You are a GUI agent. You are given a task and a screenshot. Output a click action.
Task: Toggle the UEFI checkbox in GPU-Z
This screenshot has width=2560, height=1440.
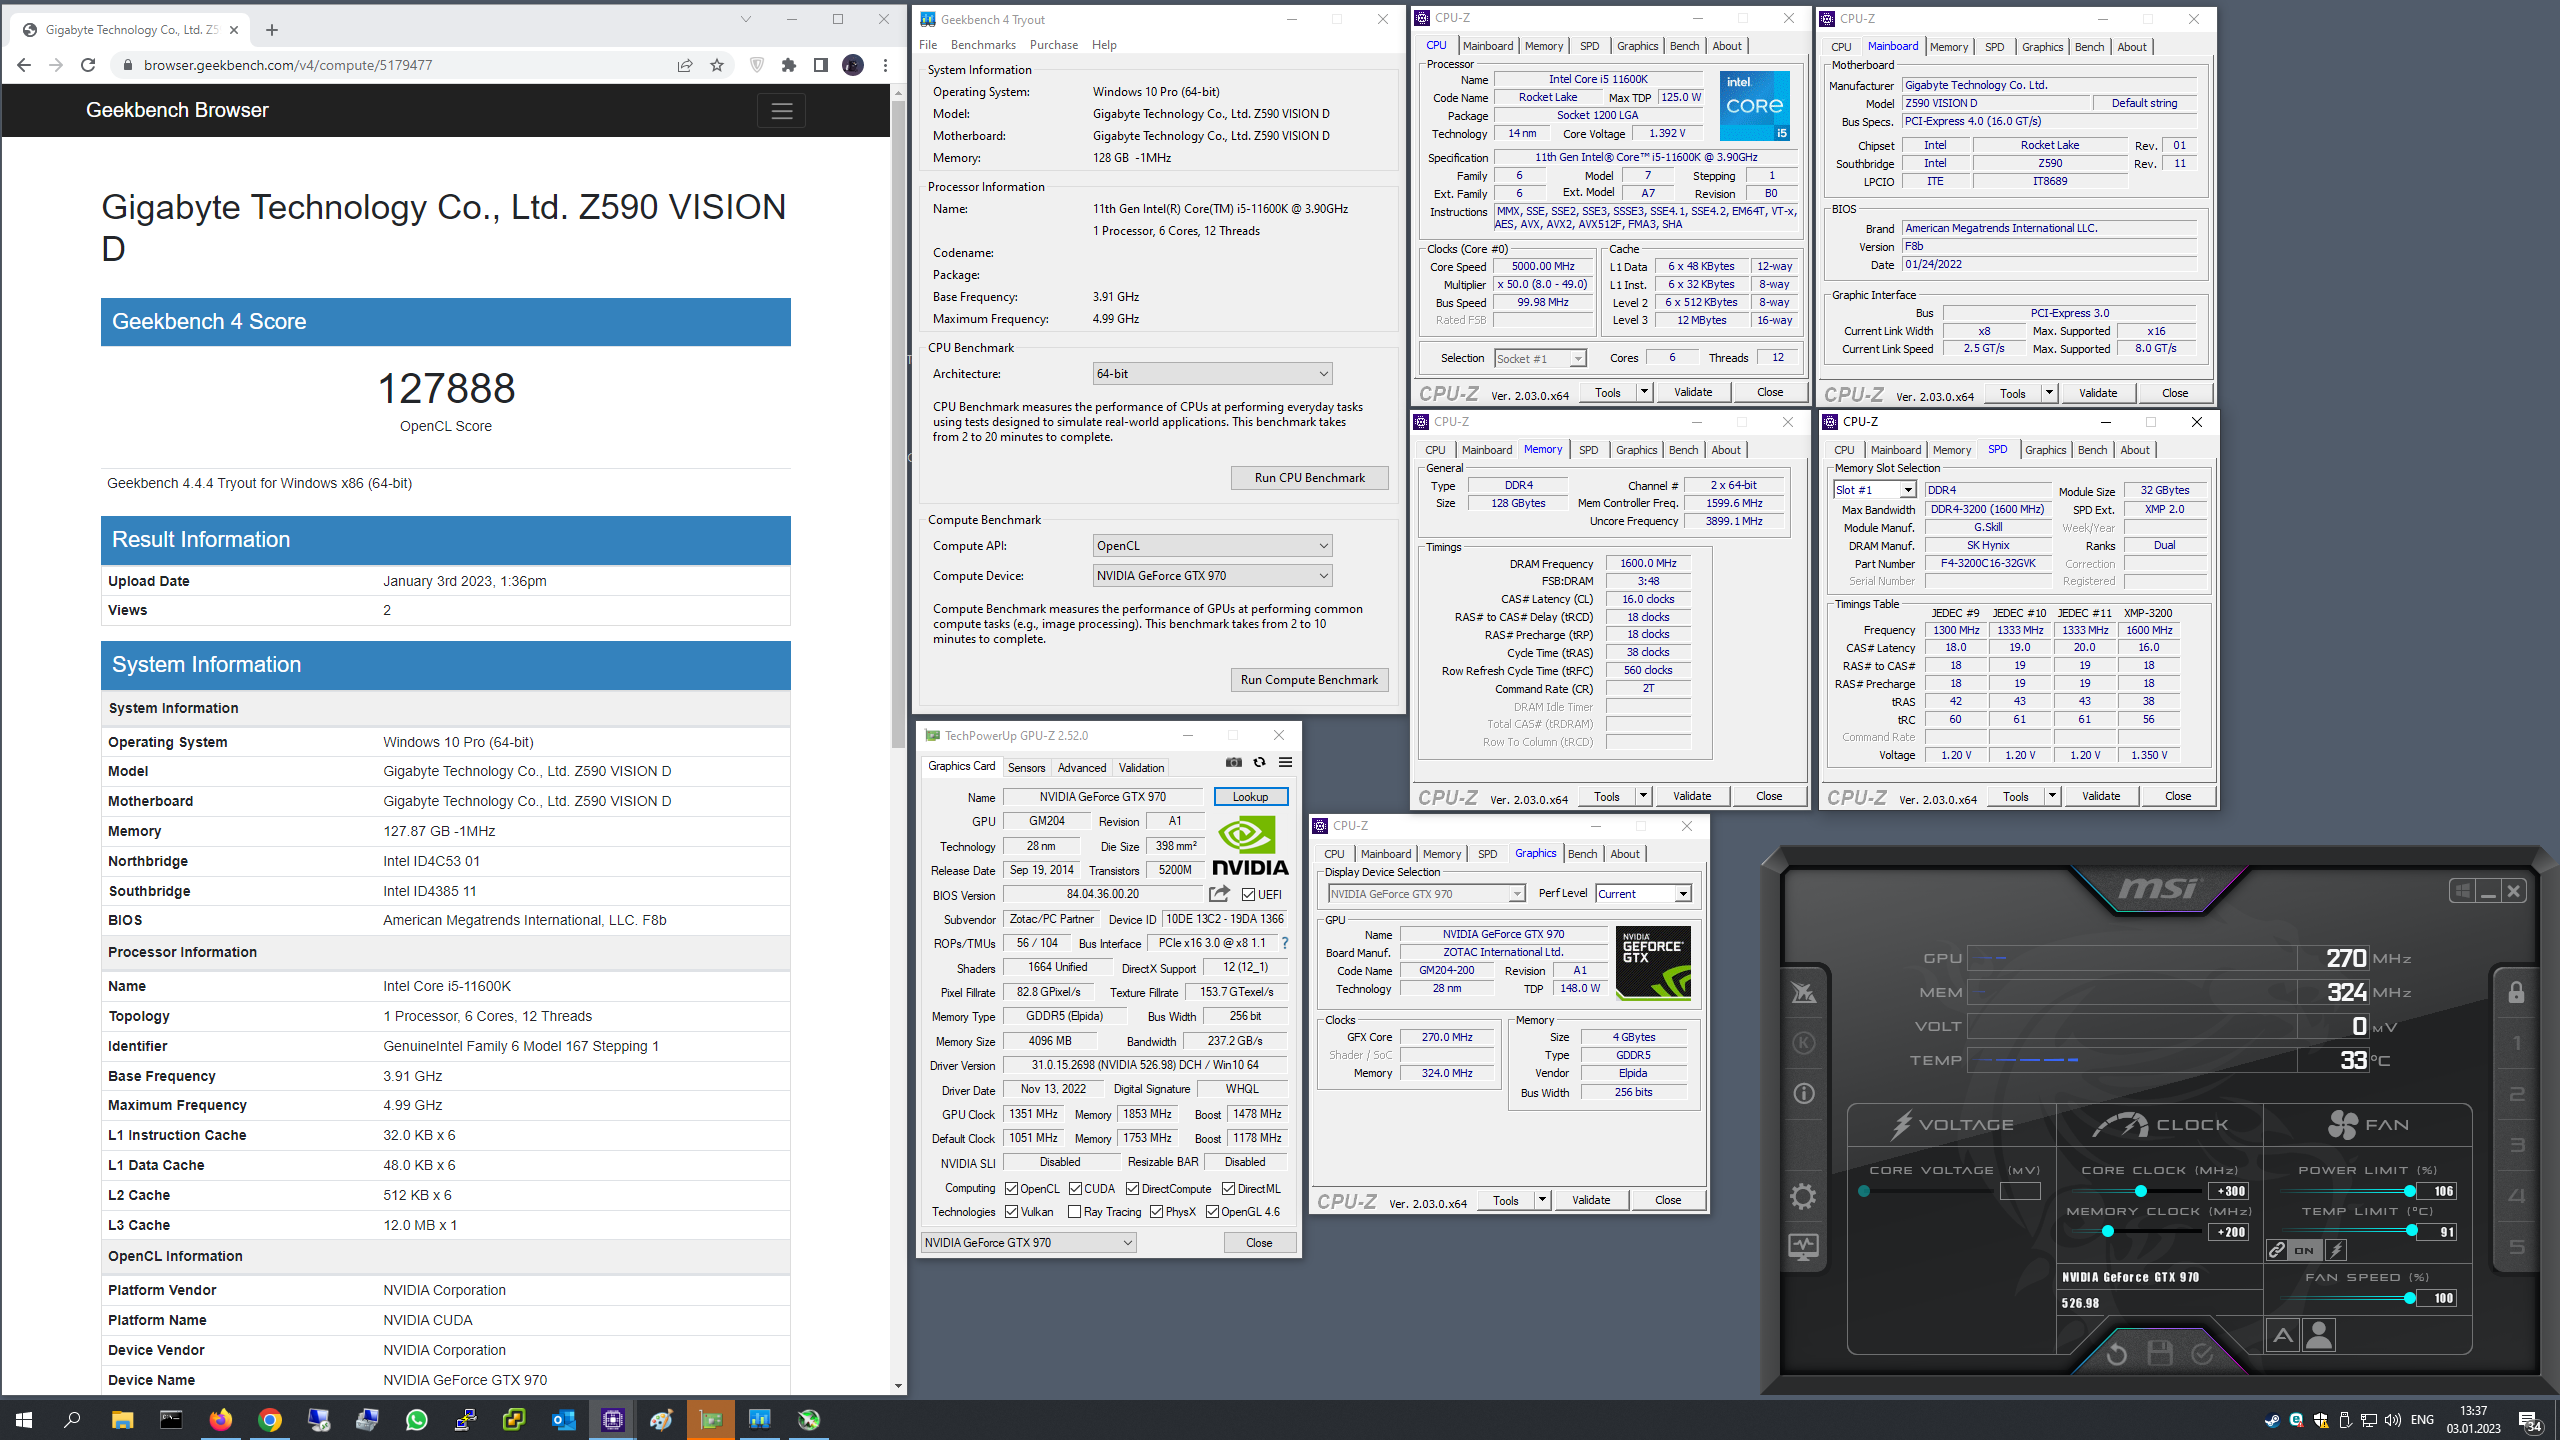tap(1248, 895)
